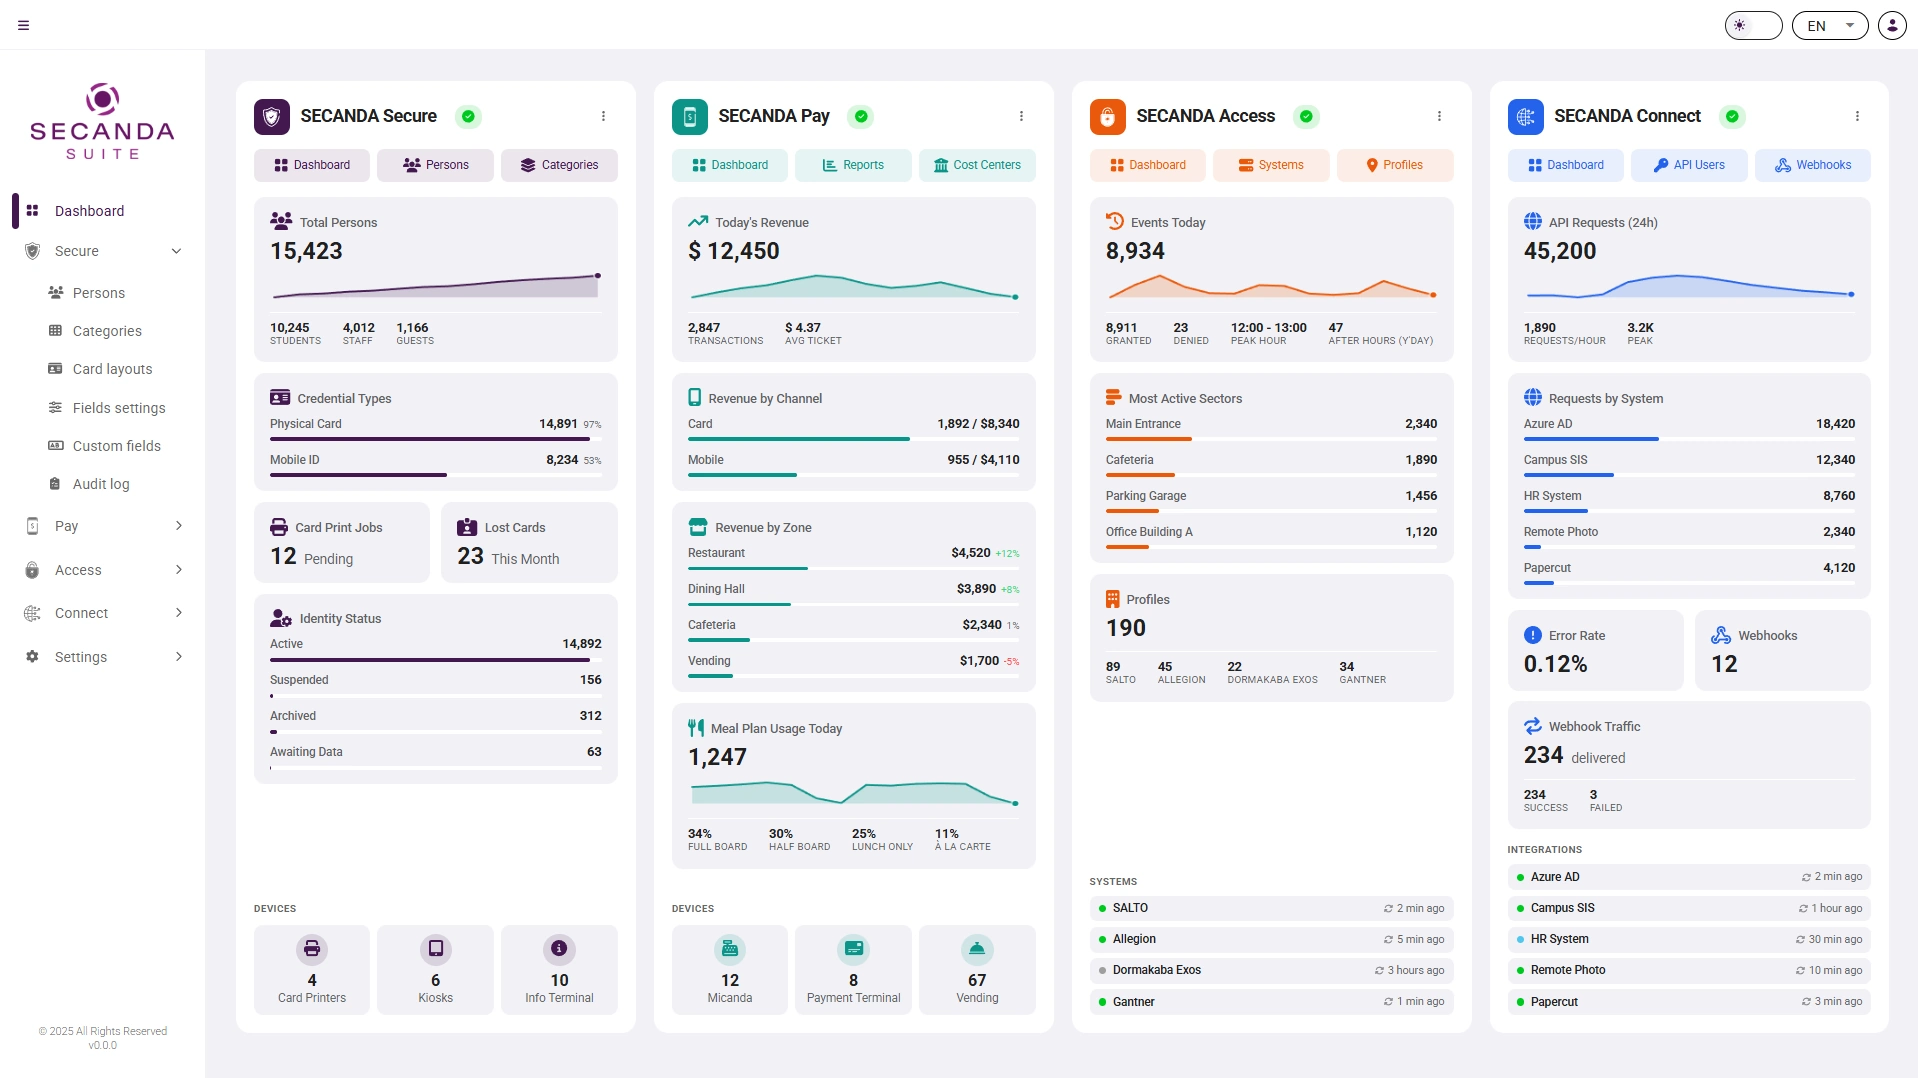Select the Dormakaba Exos system row
1918x1078 pixels.
point(1271,970)
